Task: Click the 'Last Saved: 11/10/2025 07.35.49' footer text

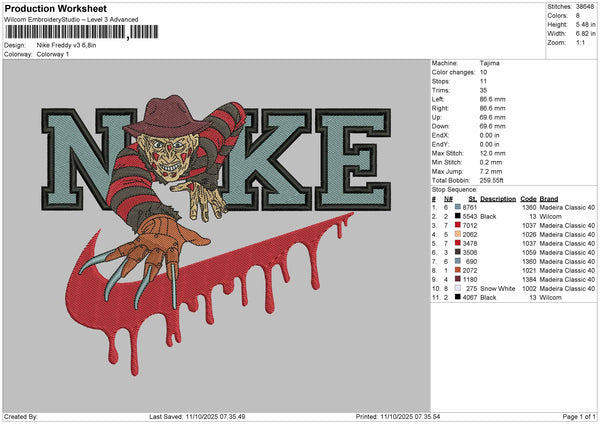Action: (x=197, y=416)
